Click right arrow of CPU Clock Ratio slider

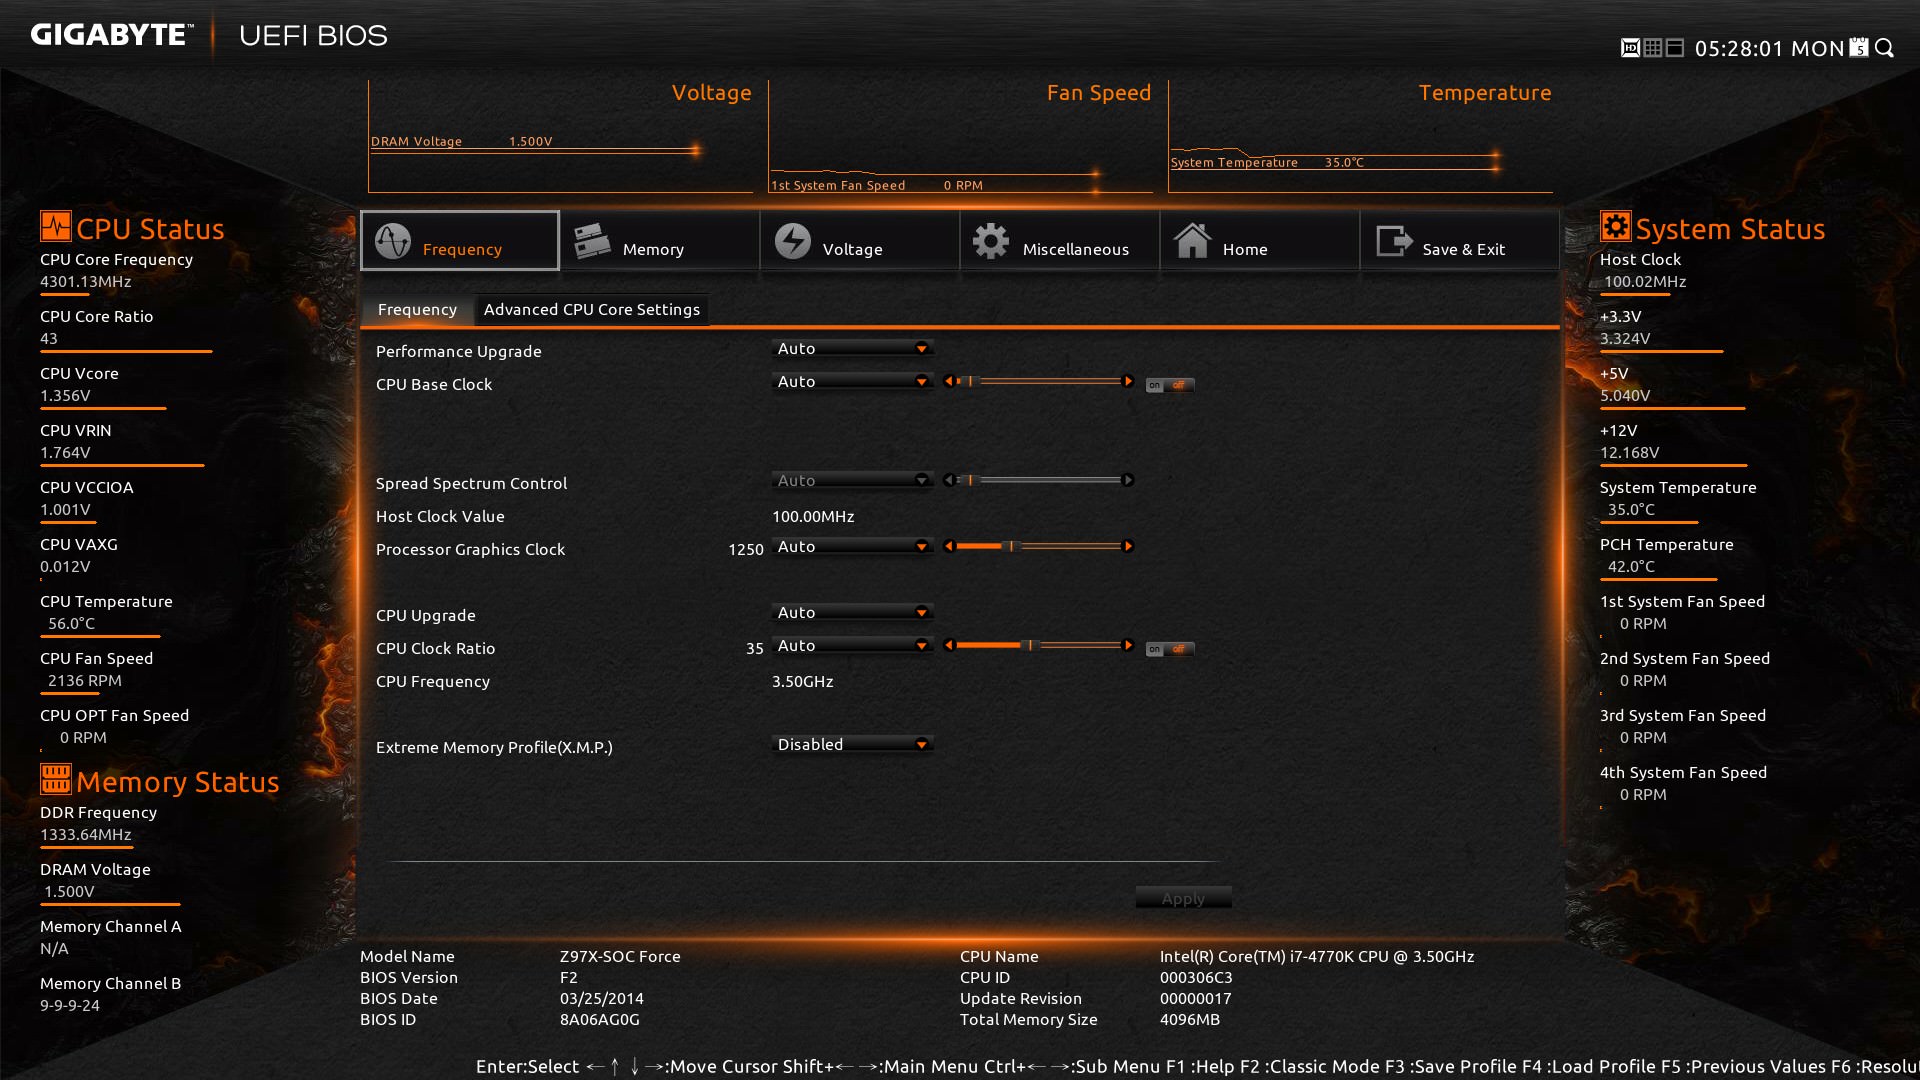coord(1128,645)
